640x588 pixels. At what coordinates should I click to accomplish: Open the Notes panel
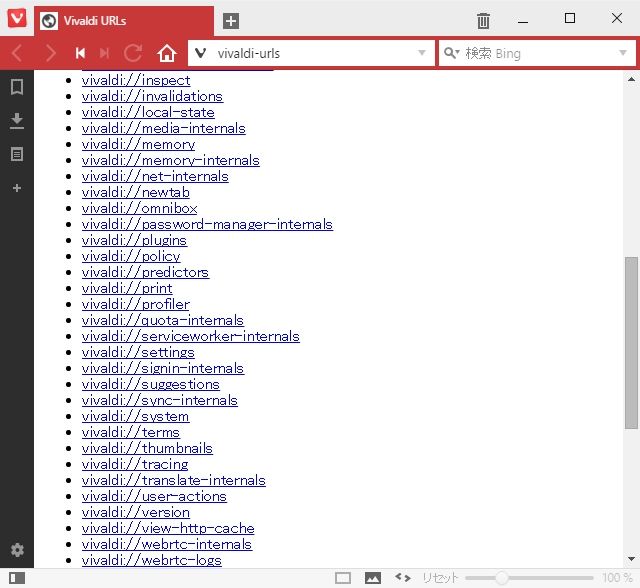pos(17,154)
